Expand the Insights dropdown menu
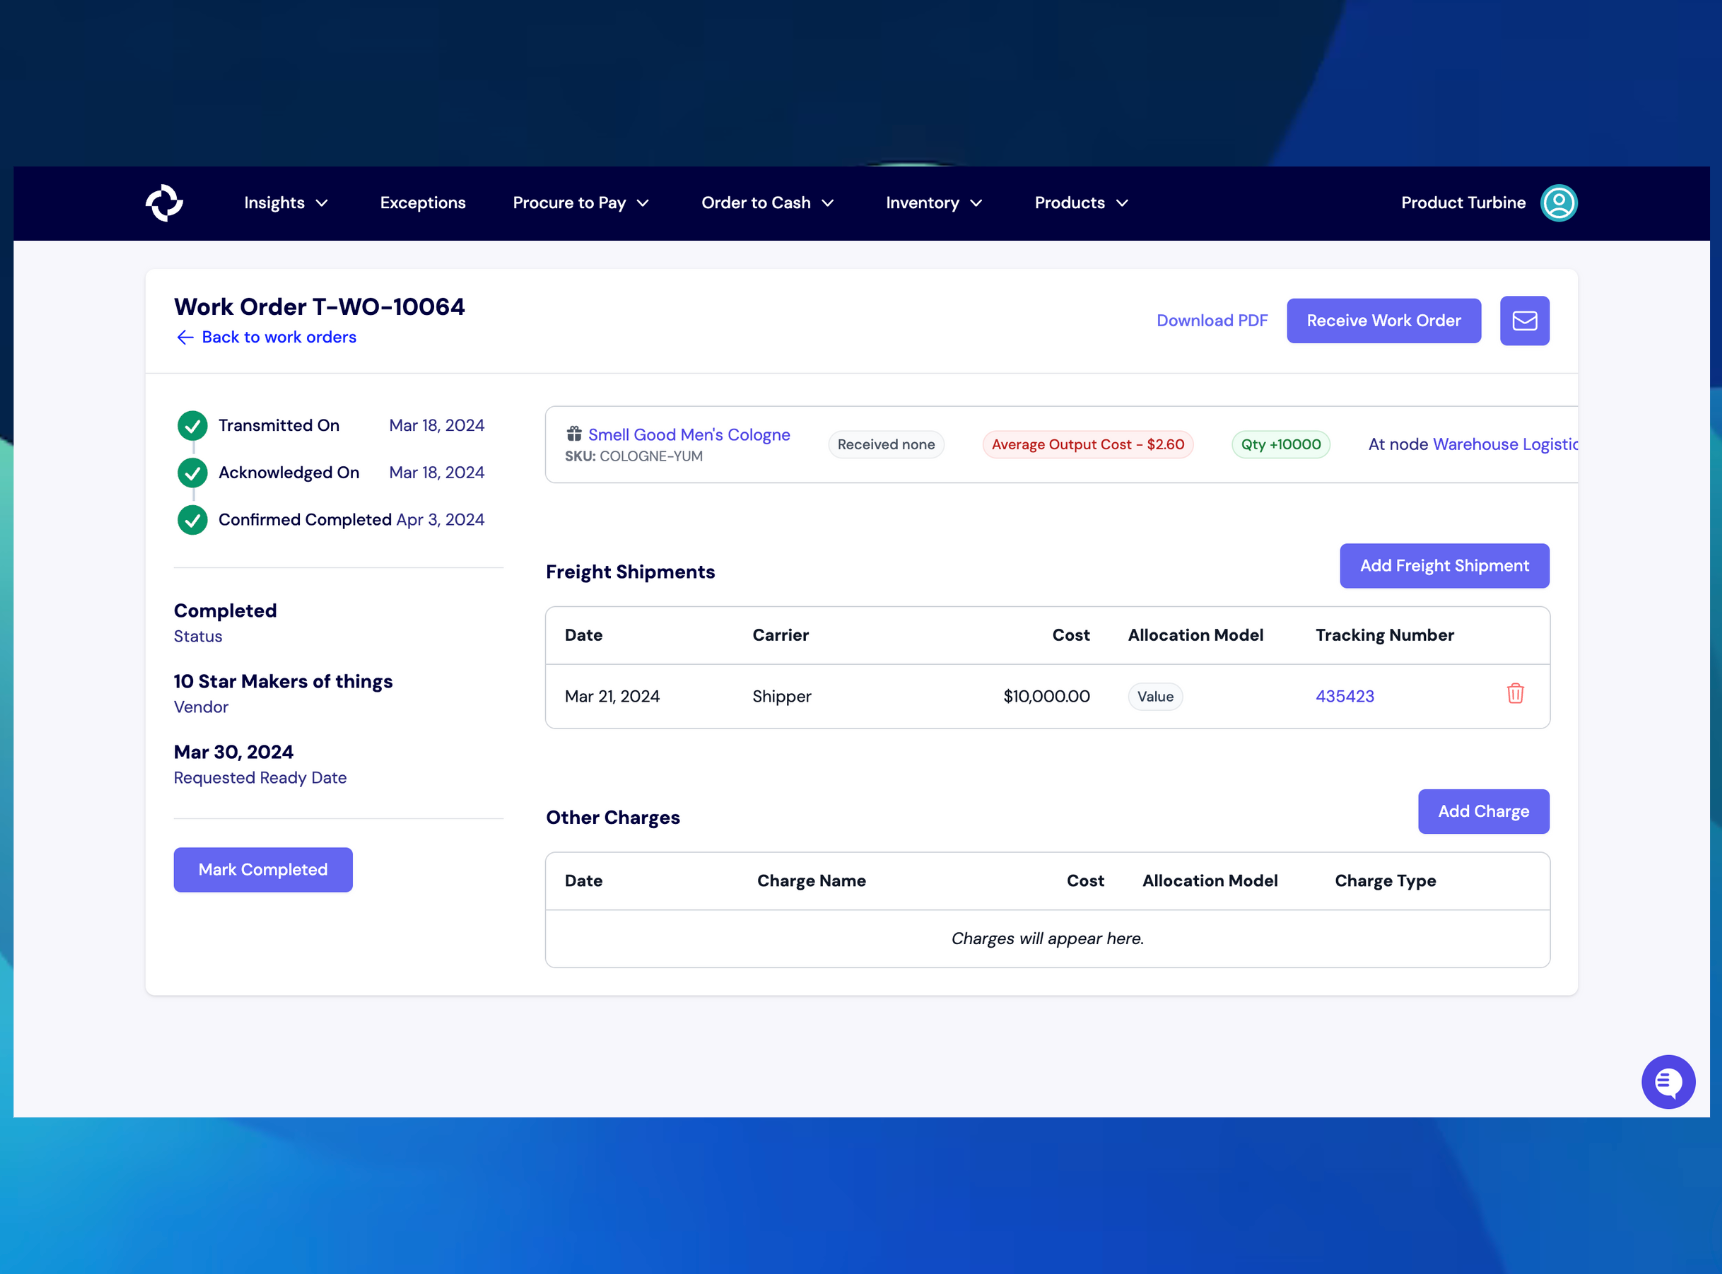 tap(286, 203)
